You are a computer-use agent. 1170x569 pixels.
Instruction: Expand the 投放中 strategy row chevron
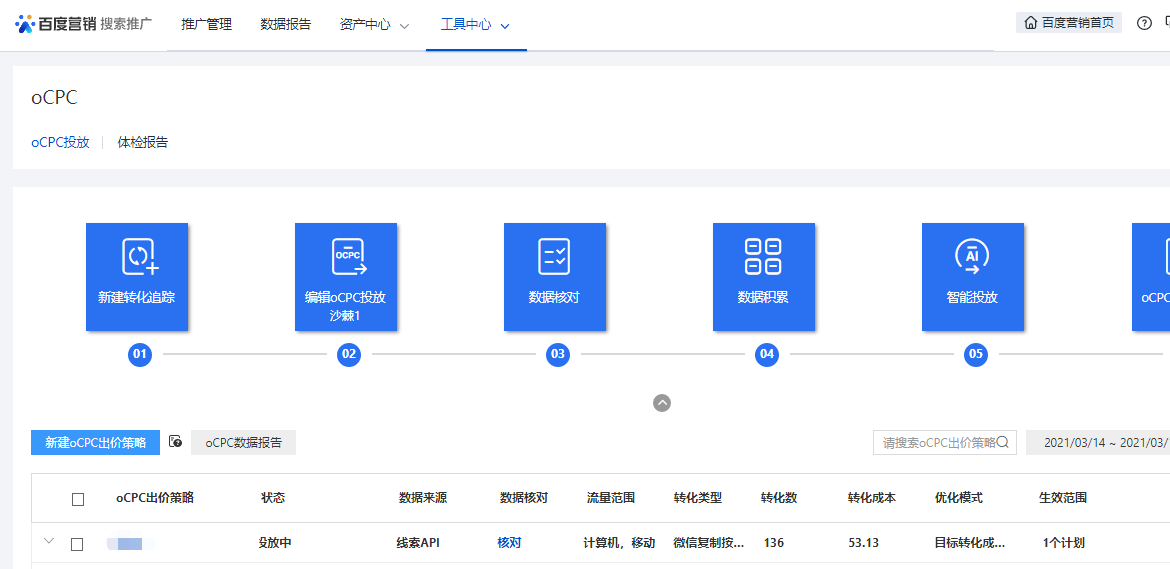(49, 541)
